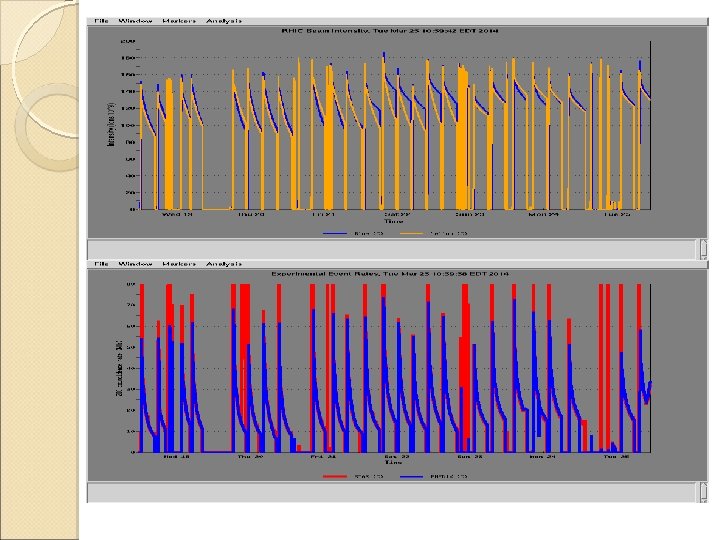The height and width of the screenshot is (540, 720).
Task: Click scrollbar at right of top message area
Action: click(703, 249)
